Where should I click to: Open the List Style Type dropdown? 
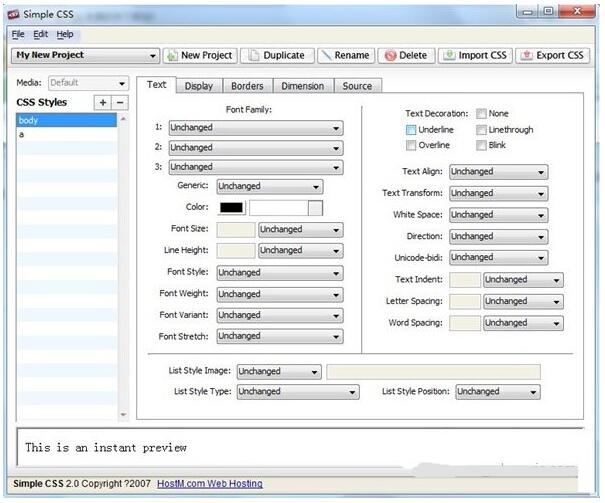coord(298,392)
